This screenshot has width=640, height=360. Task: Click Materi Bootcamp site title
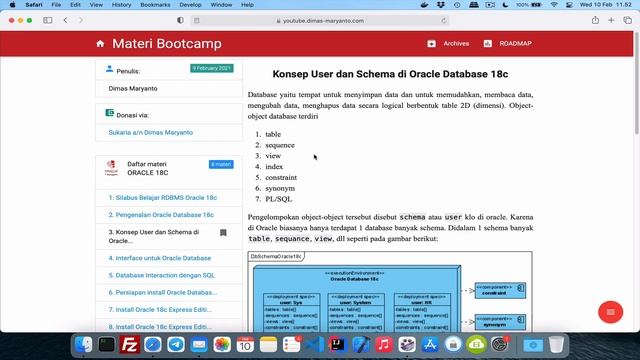click(167, 44)
